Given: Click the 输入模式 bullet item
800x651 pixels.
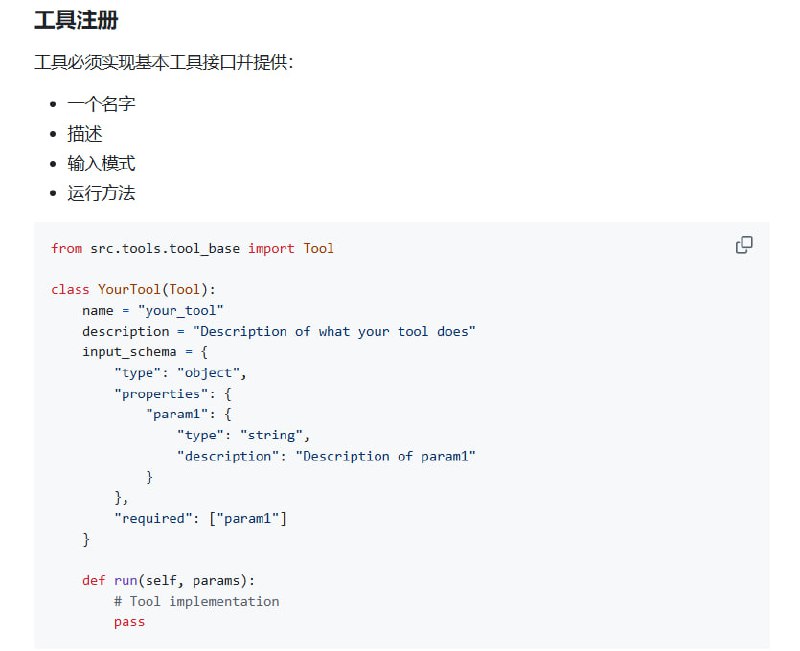Looking at the screenshot, I should point(101,164).
